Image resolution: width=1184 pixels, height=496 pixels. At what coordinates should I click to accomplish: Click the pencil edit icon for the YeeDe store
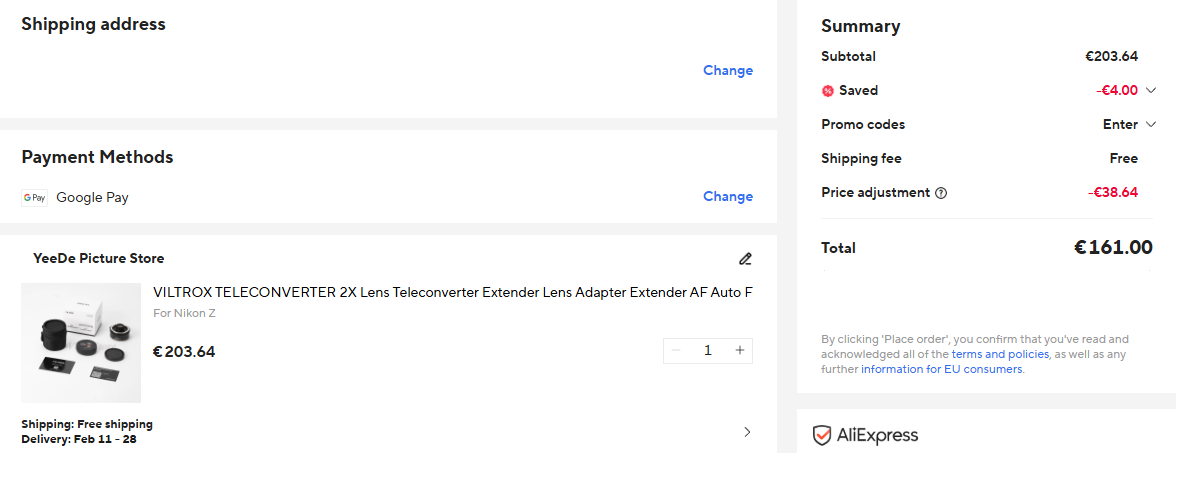point(744,259)
